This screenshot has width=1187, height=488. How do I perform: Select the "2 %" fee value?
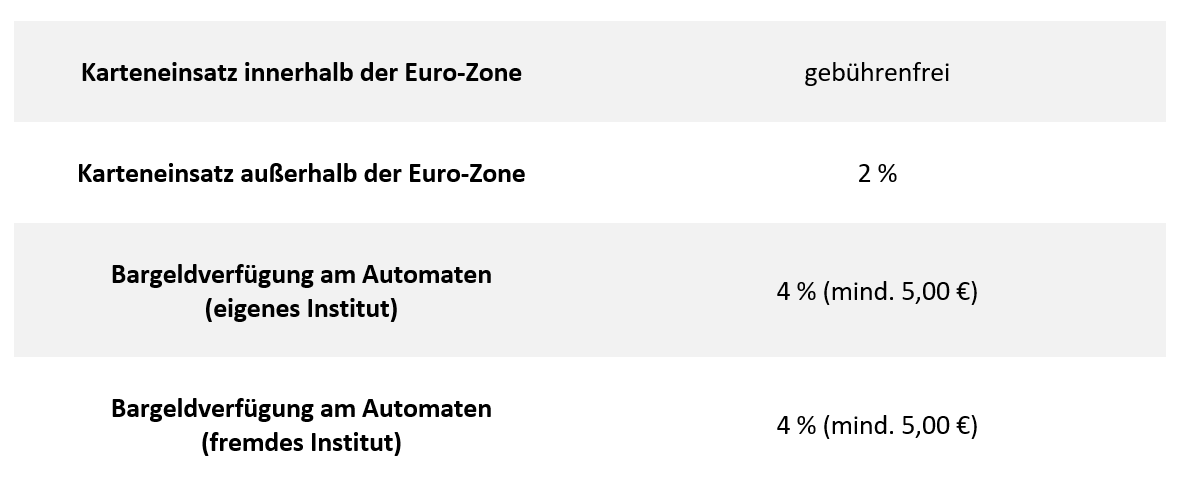pos(877,174)
